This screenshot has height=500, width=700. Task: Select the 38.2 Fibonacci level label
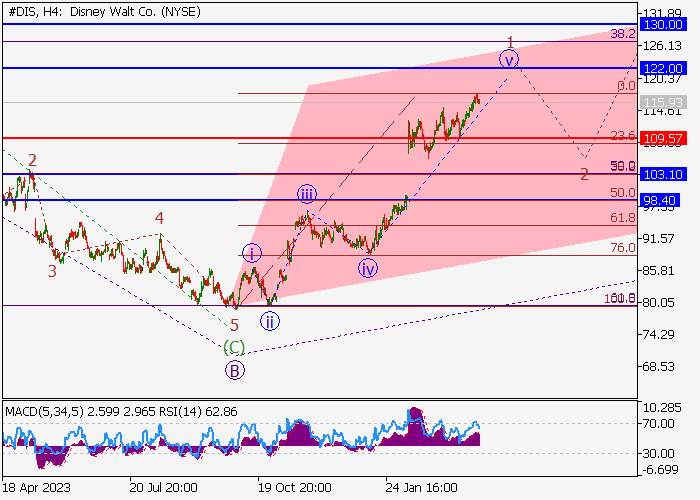[x=623, y=33]
